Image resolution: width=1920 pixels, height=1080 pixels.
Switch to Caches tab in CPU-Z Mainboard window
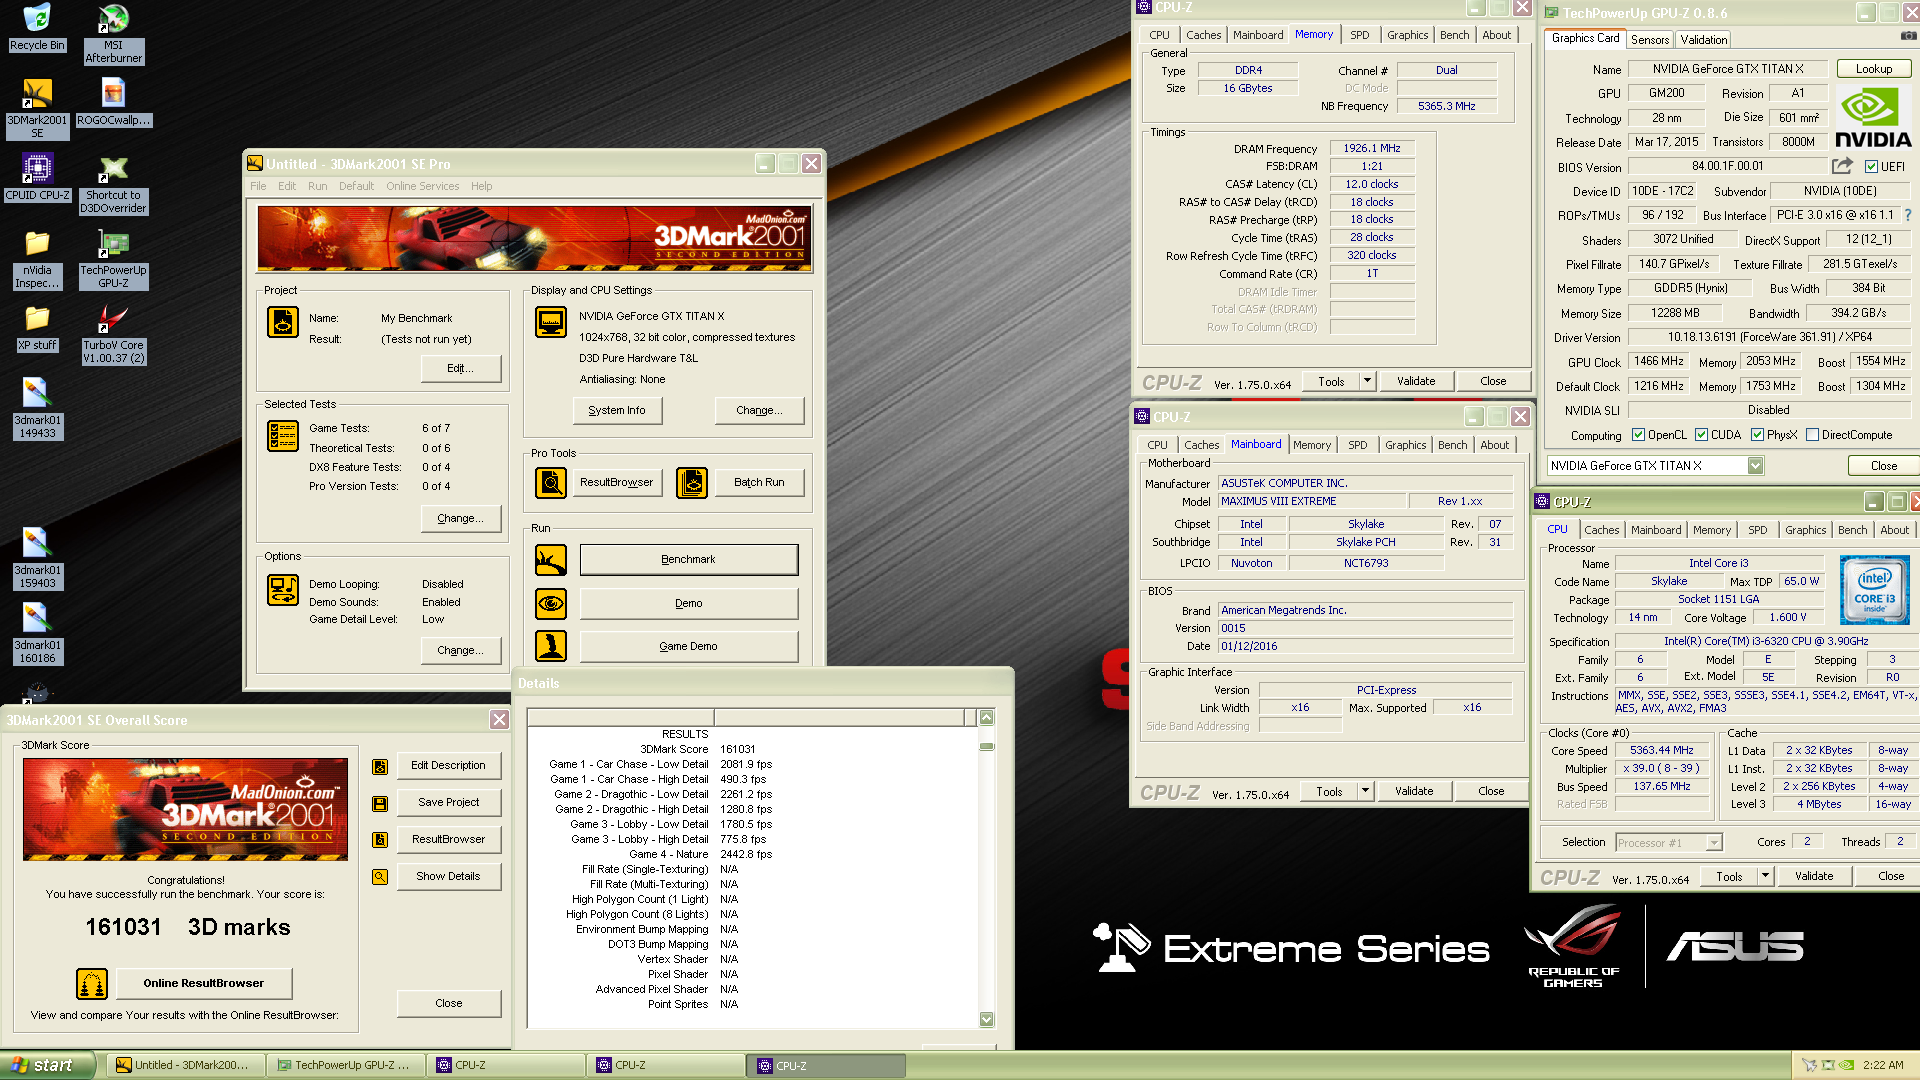[x=1201, y=445]
